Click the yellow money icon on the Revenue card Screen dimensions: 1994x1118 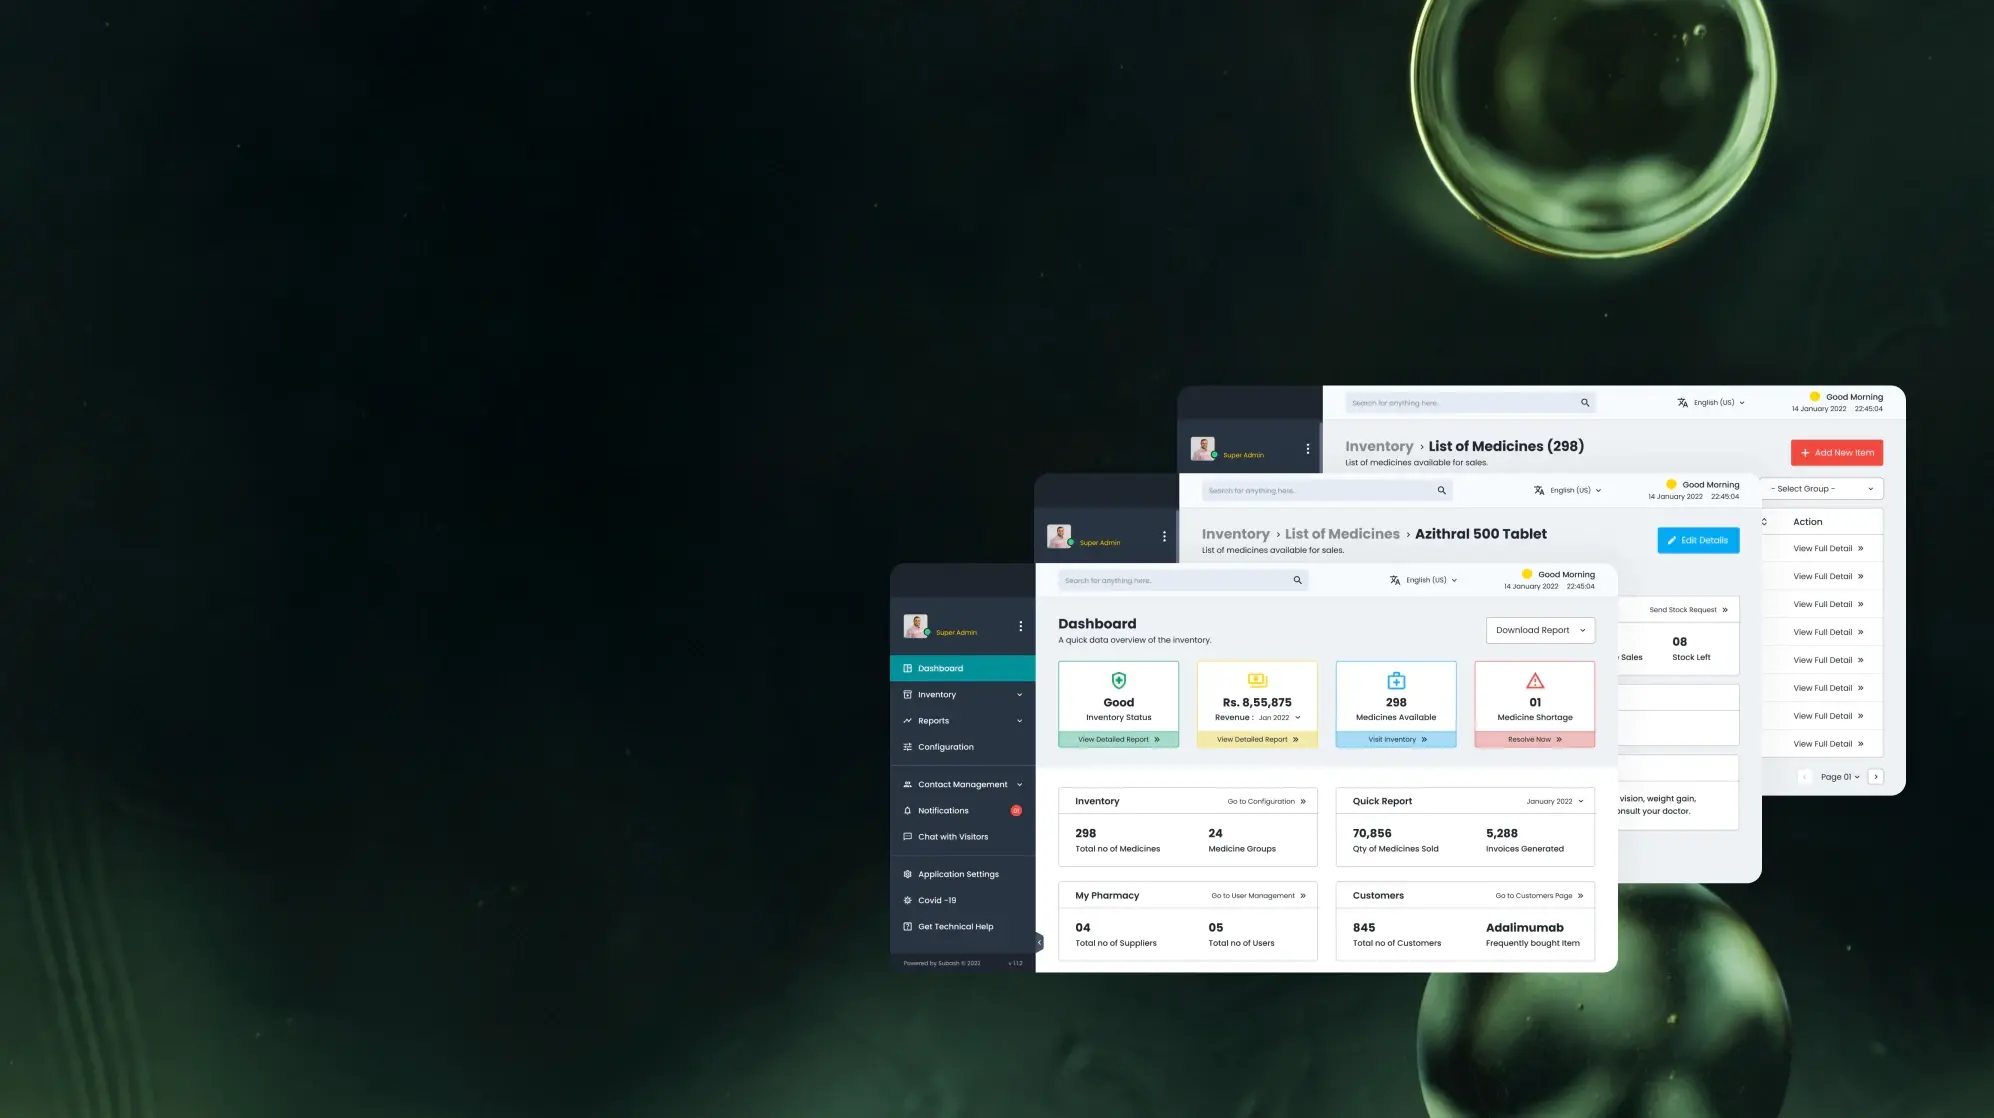point(1257,680)
